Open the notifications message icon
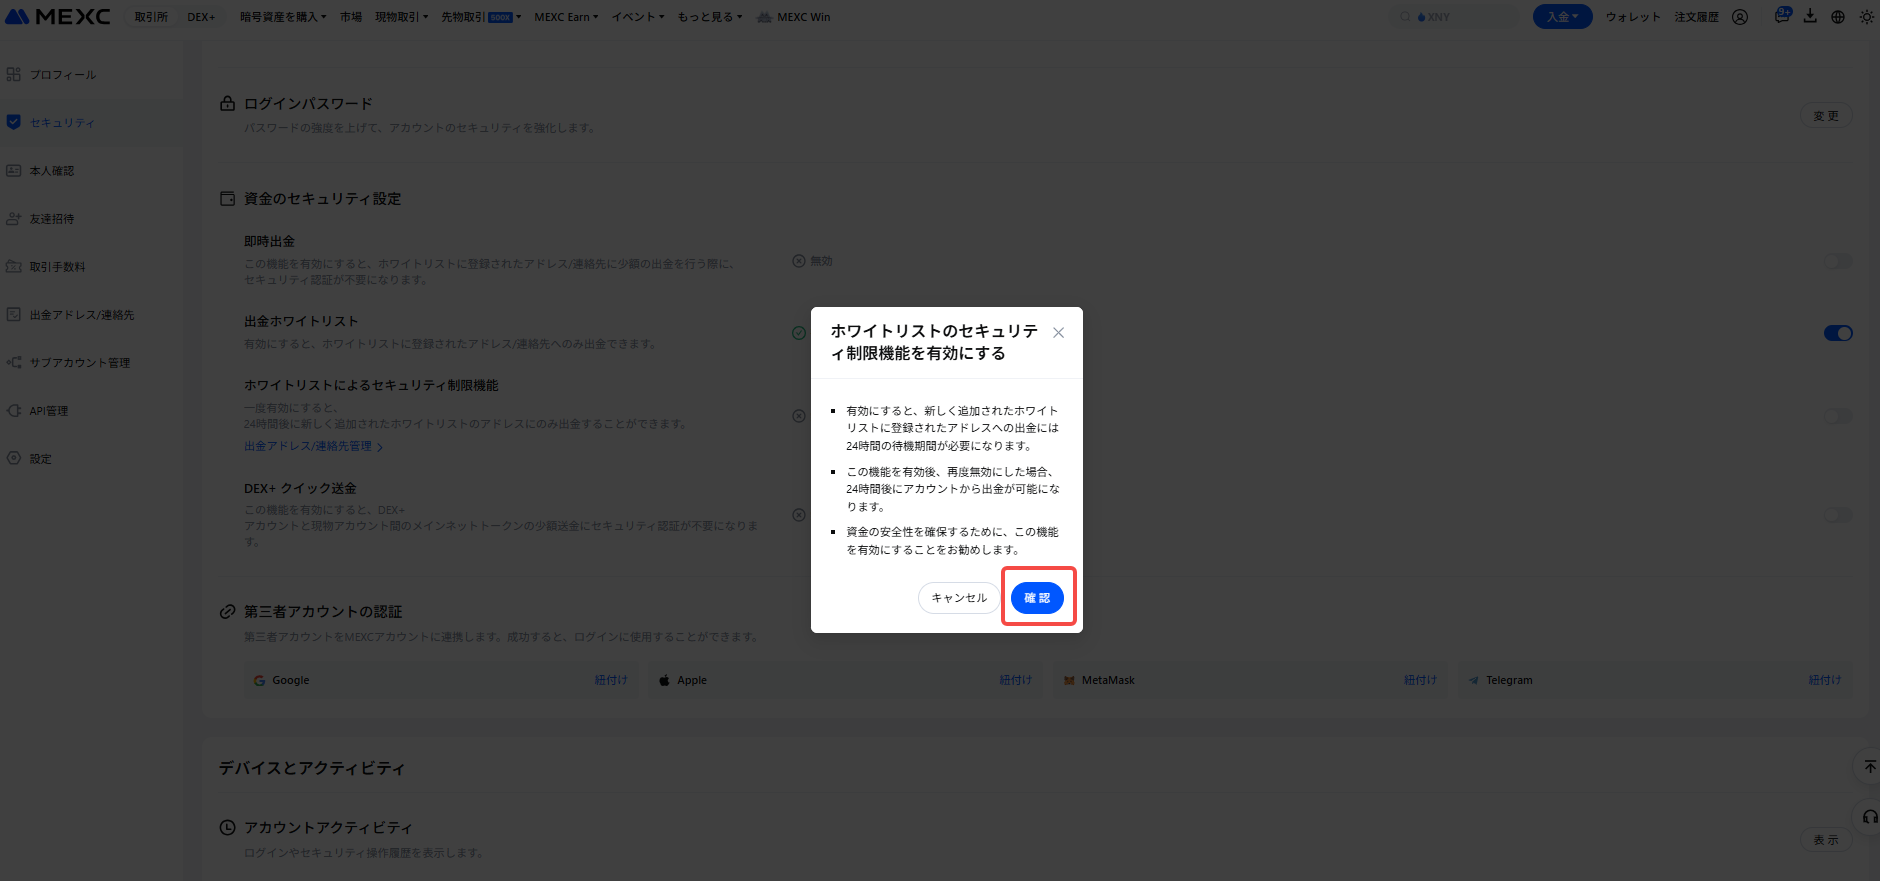 (x=1782, y=16)
